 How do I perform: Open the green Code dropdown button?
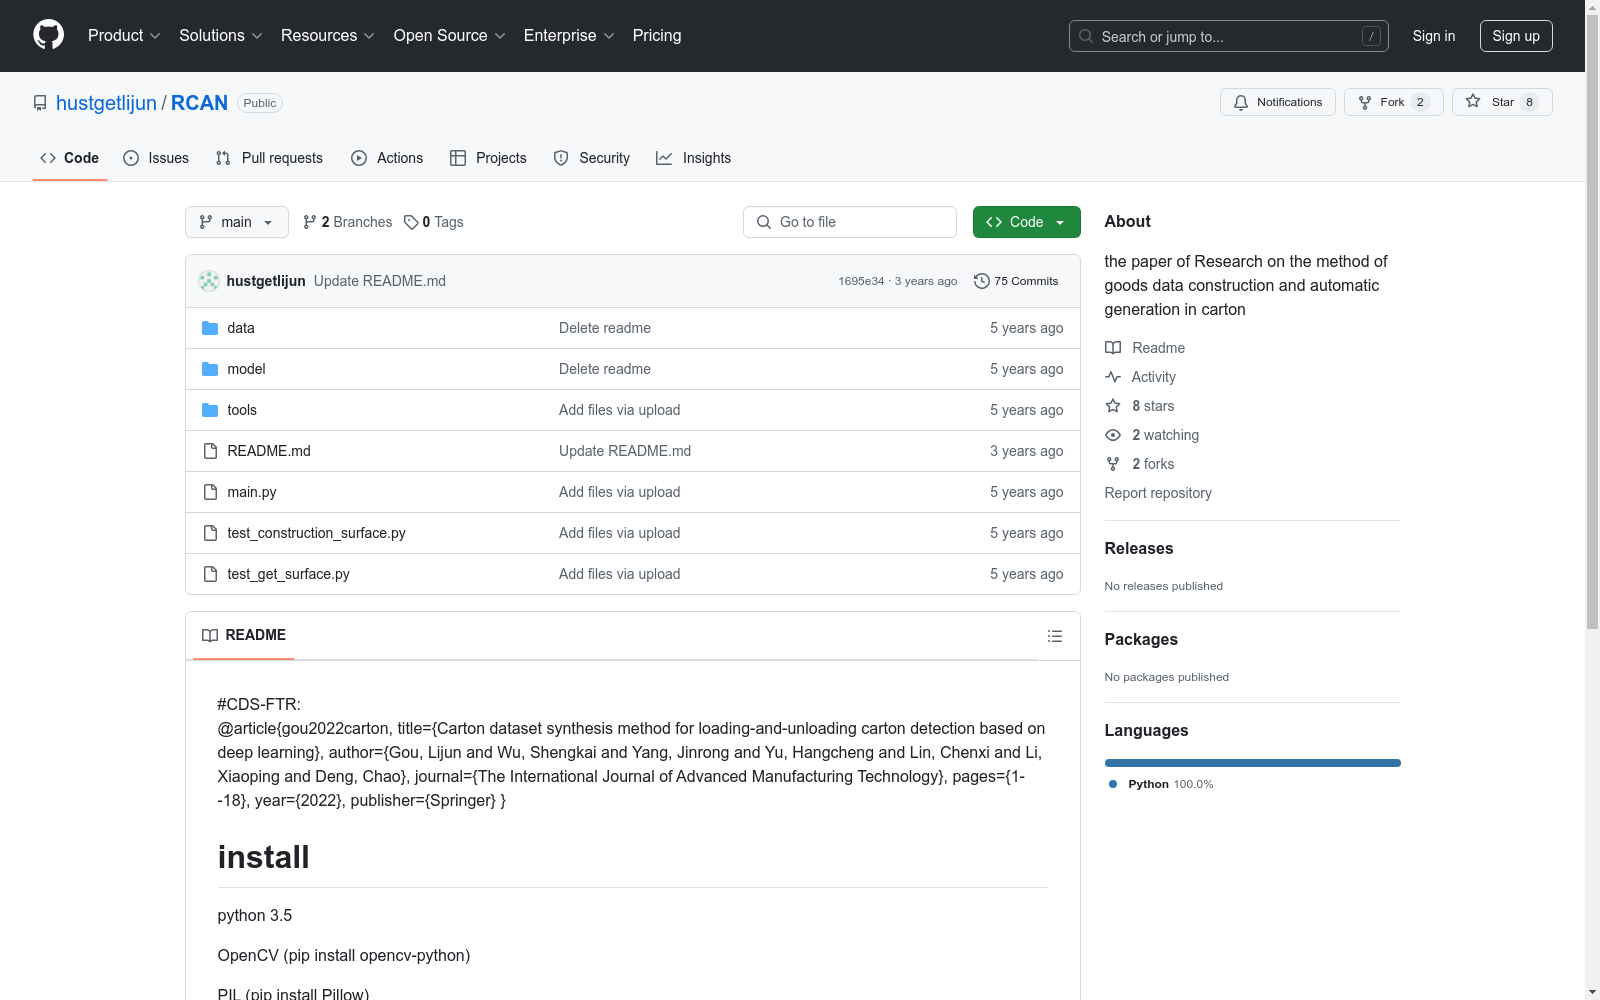[x=1026, y=222]
